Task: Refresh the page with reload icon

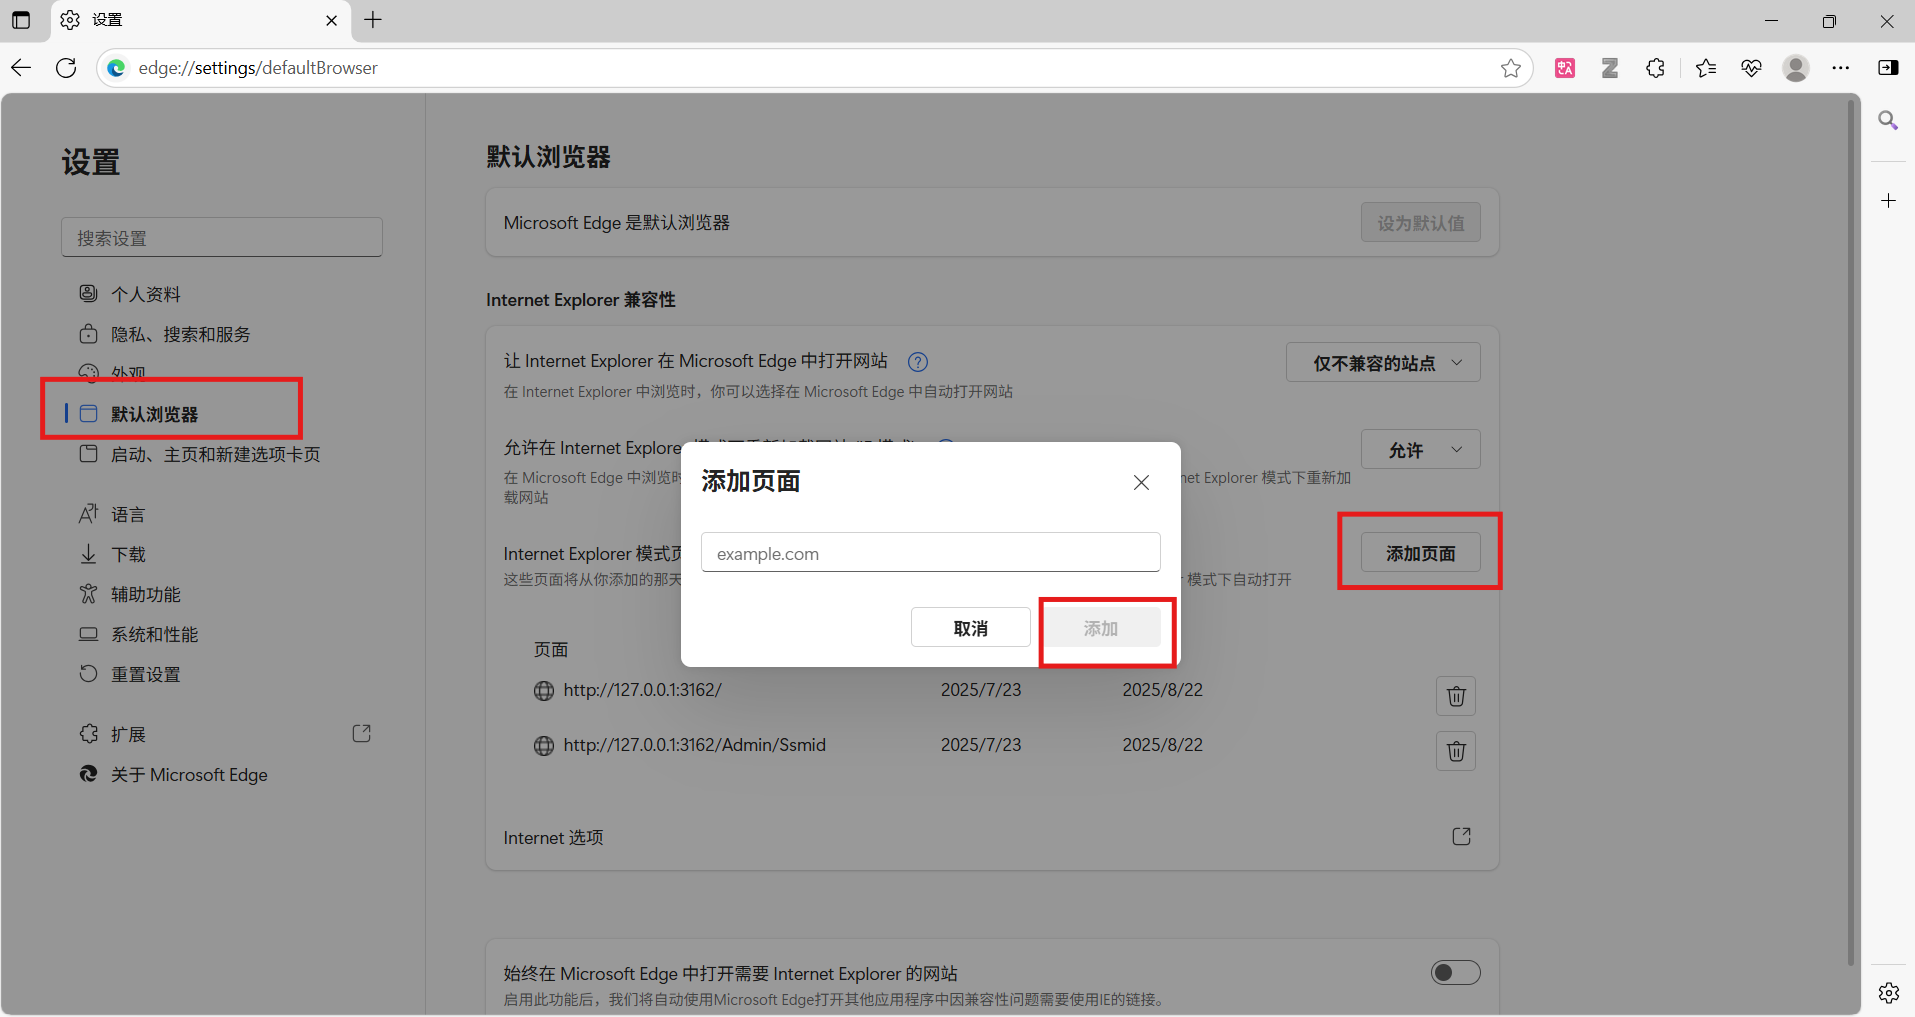Action: click(x=66, y=68)
